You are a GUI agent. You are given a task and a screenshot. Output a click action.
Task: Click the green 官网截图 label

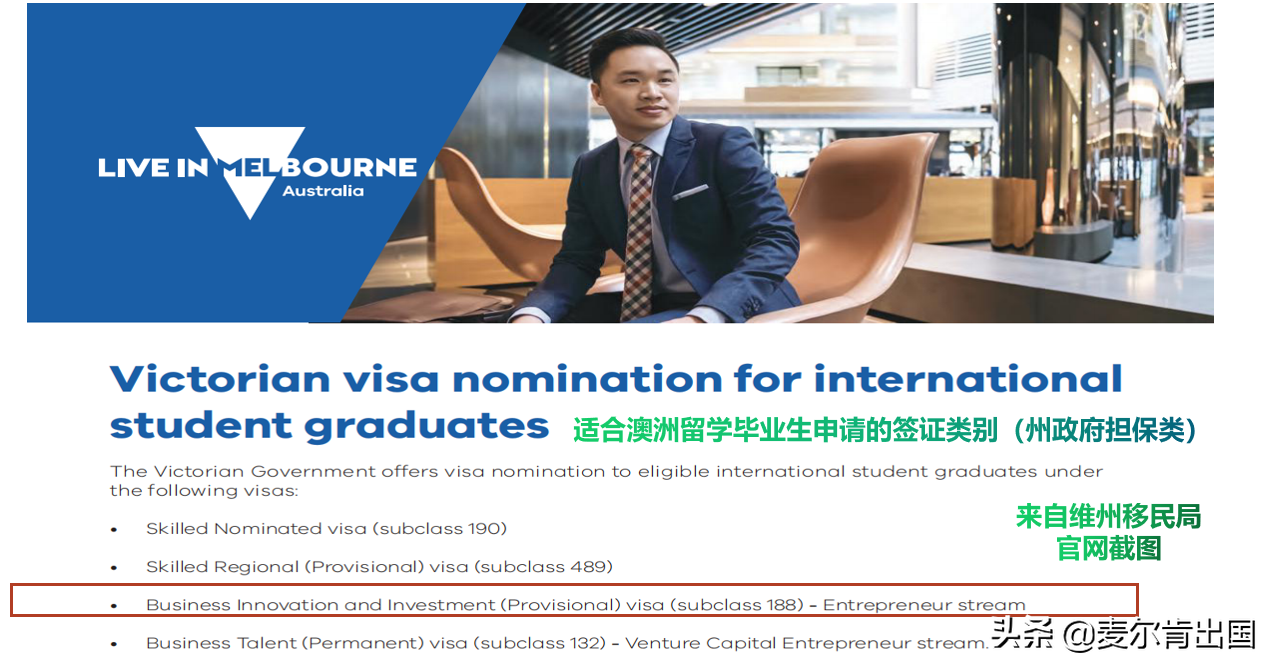(x=1108, y=548)
